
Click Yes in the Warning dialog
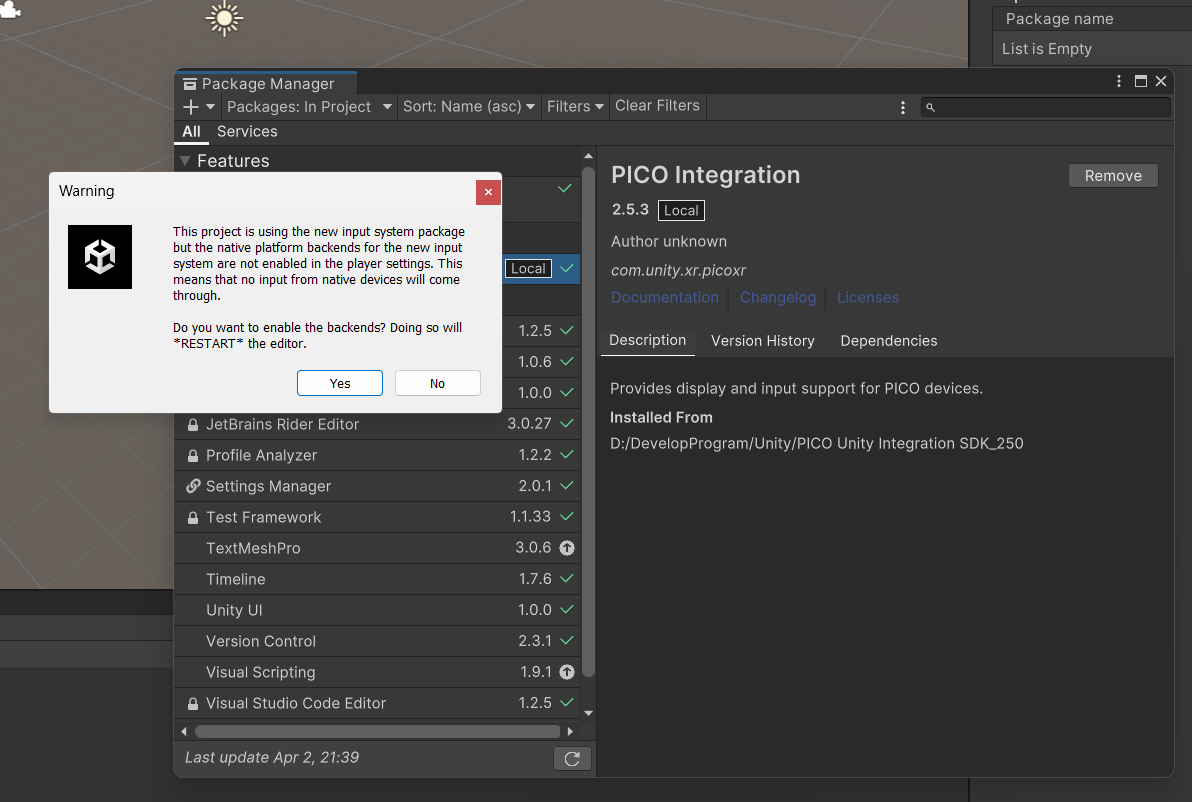click(340, 383)
